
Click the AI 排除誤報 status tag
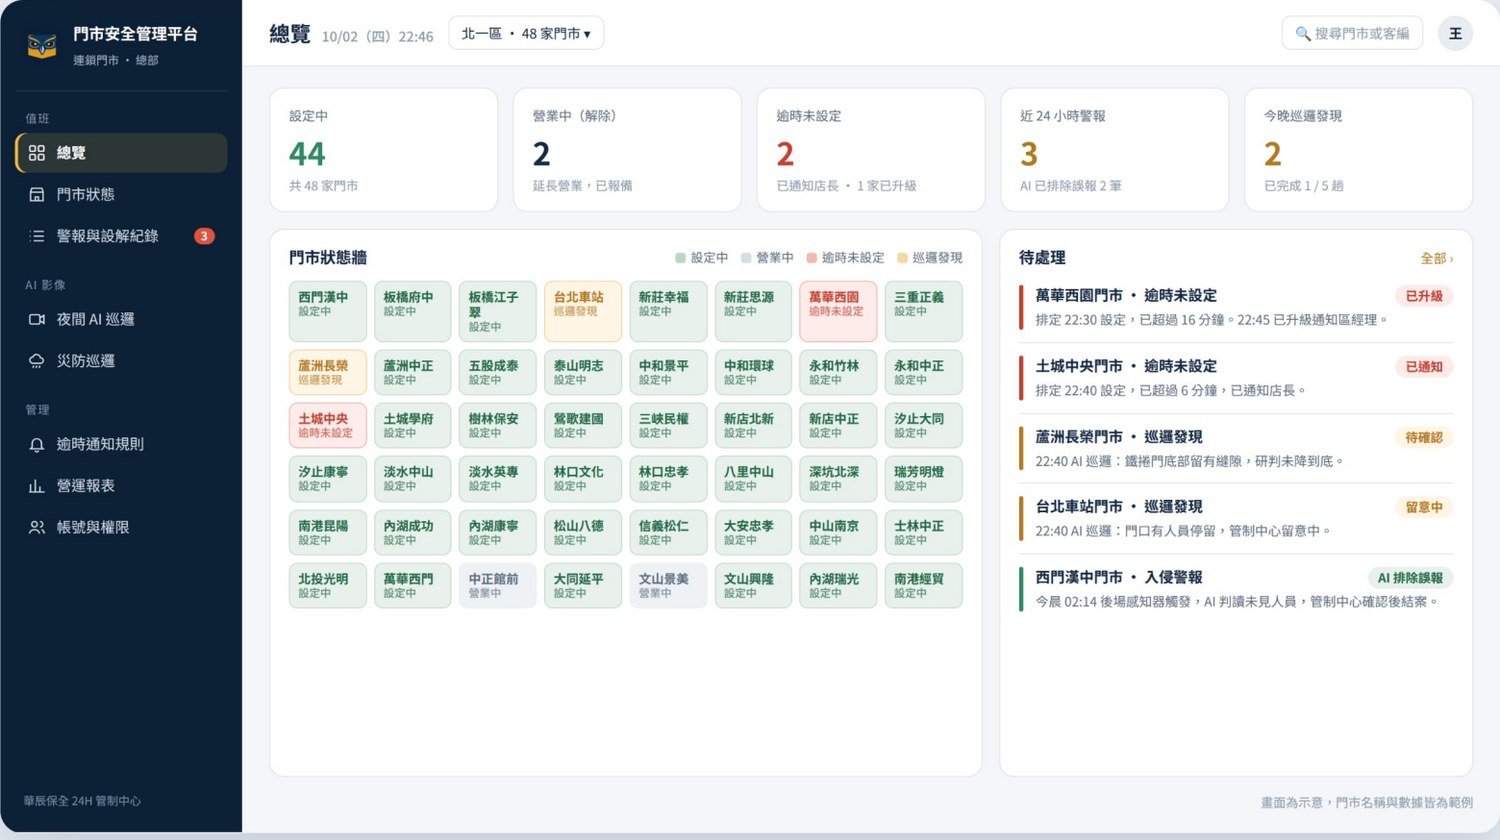coord(1410,578)
